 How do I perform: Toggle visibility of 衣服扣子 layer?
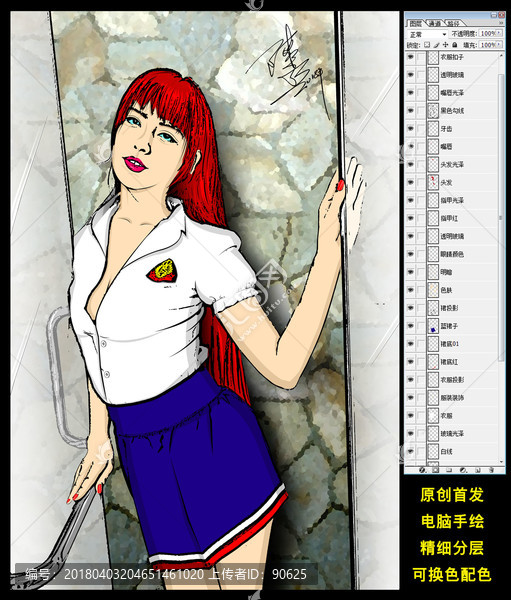pos(411,57)
